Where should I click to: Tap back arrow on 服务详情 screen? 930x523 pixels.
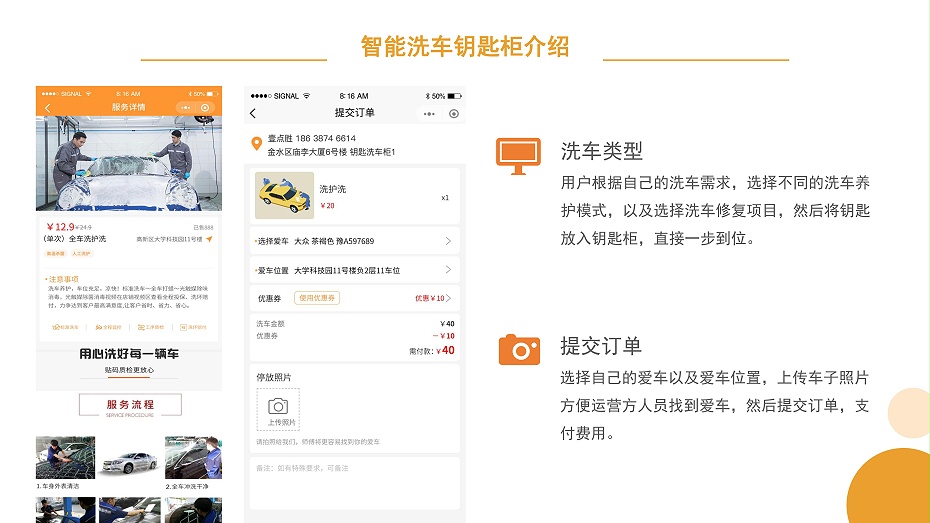coord(47,107)
